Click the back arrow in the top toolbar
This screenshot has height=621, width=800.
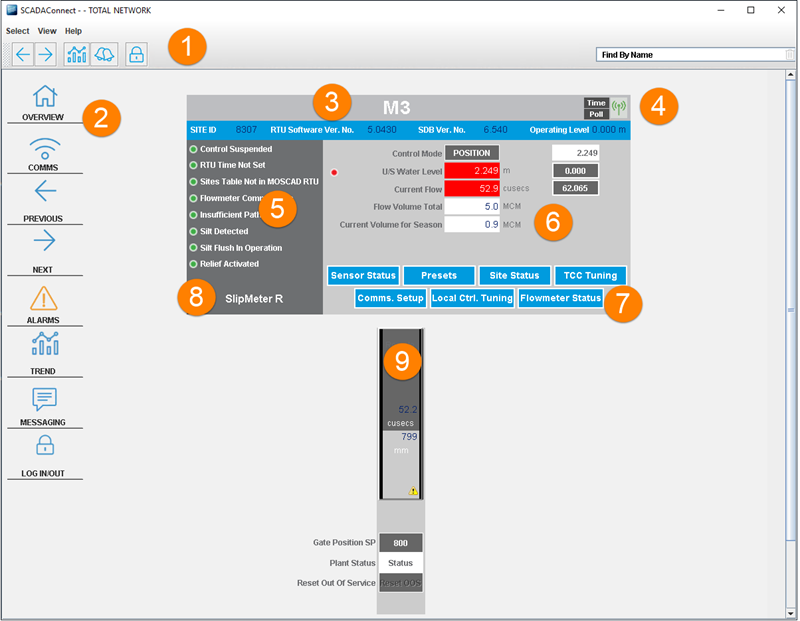[x=23, y=54]
